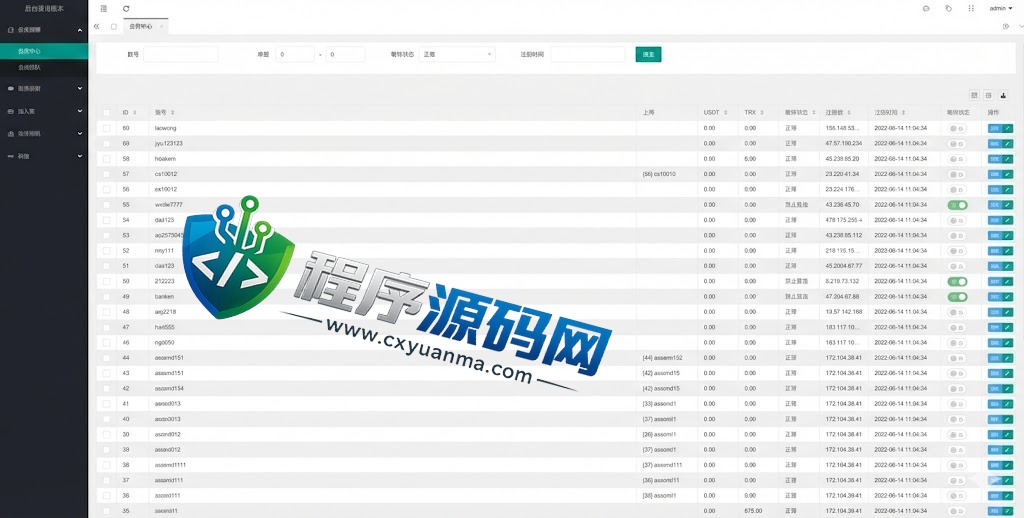Screen dimensions: 1024x518
Task: Click green edit pencil in ex10012 row
Action: pyautogui.click(x=1007, y=189)
